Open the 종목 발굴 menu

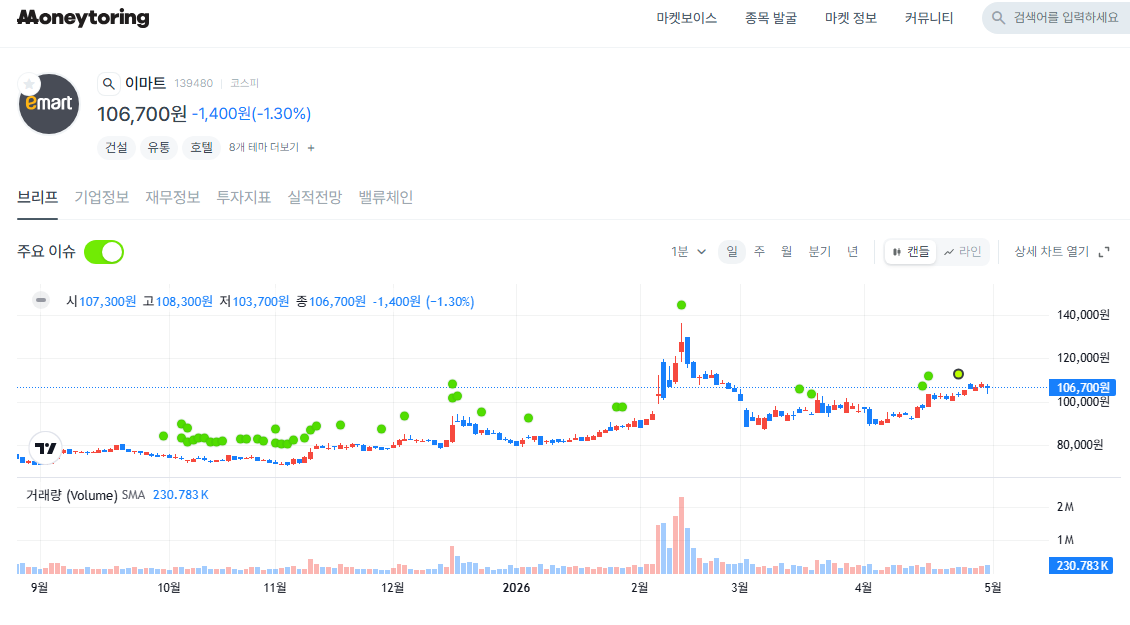(x=770, y=18)
